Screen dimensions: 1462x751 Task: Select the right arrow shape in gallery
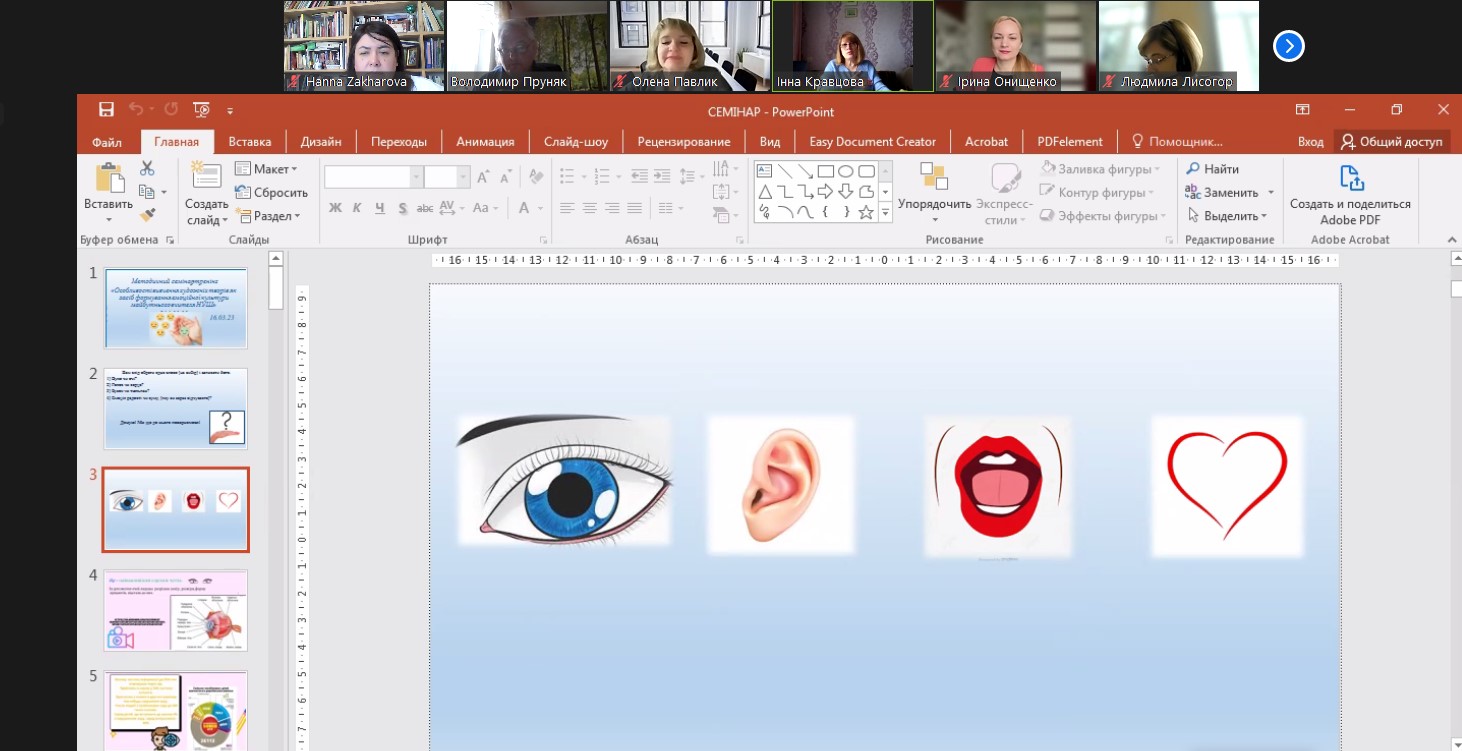(826, 192)
